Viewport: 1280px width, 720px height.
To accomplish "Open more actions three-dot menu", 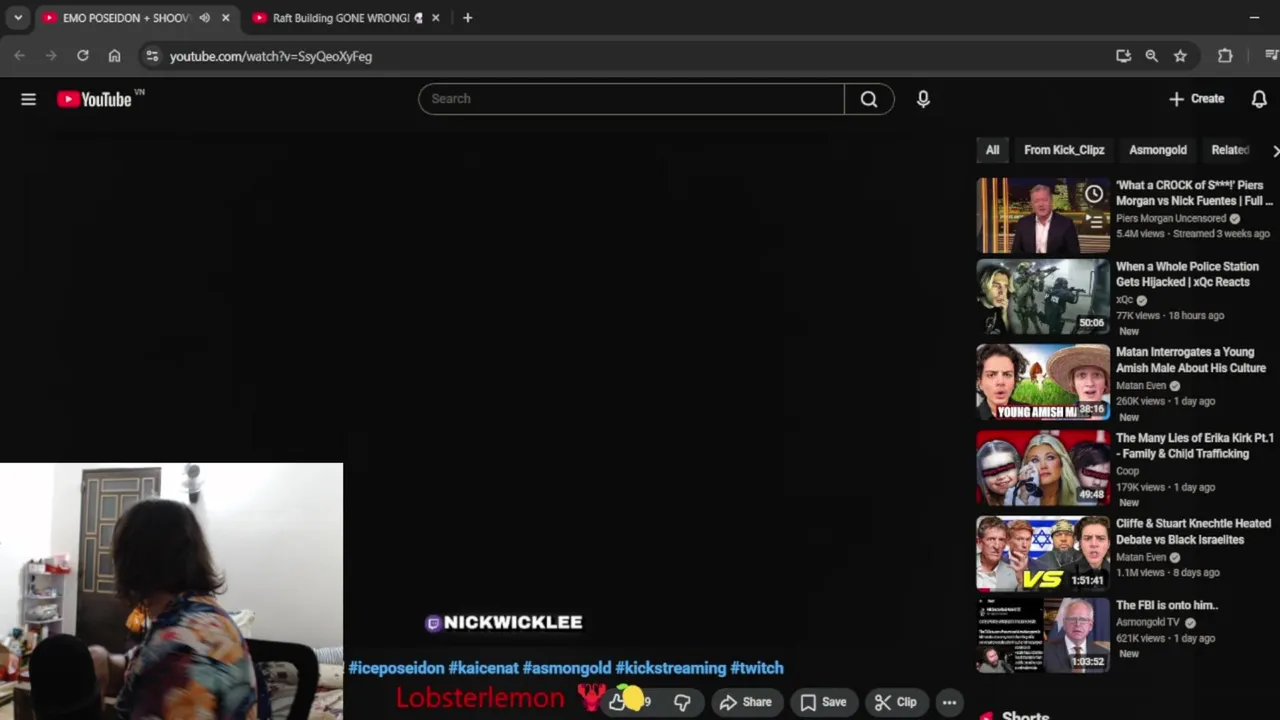I will [949, 702].
